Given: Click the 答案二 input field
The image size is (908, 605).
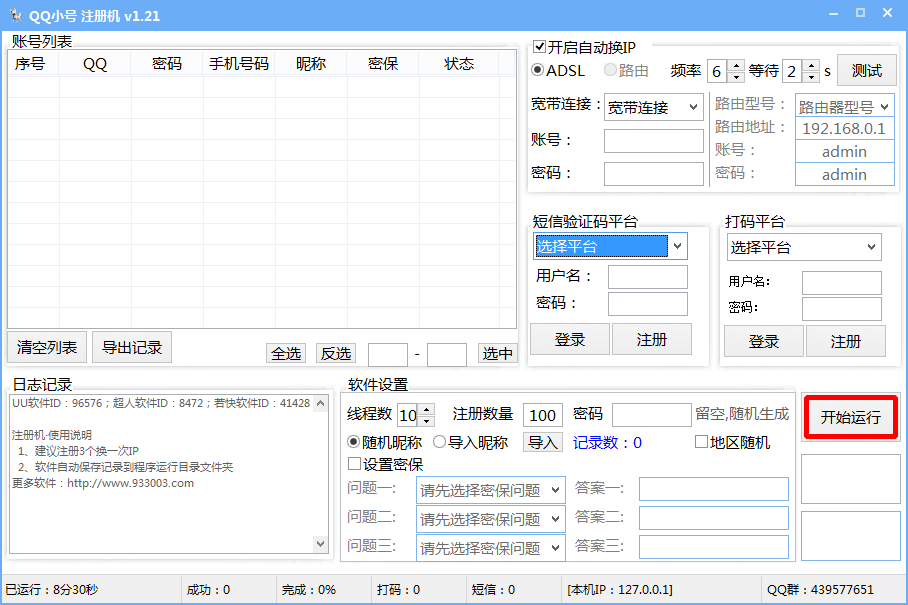Looking at the screenshot, I should (714, 518).
